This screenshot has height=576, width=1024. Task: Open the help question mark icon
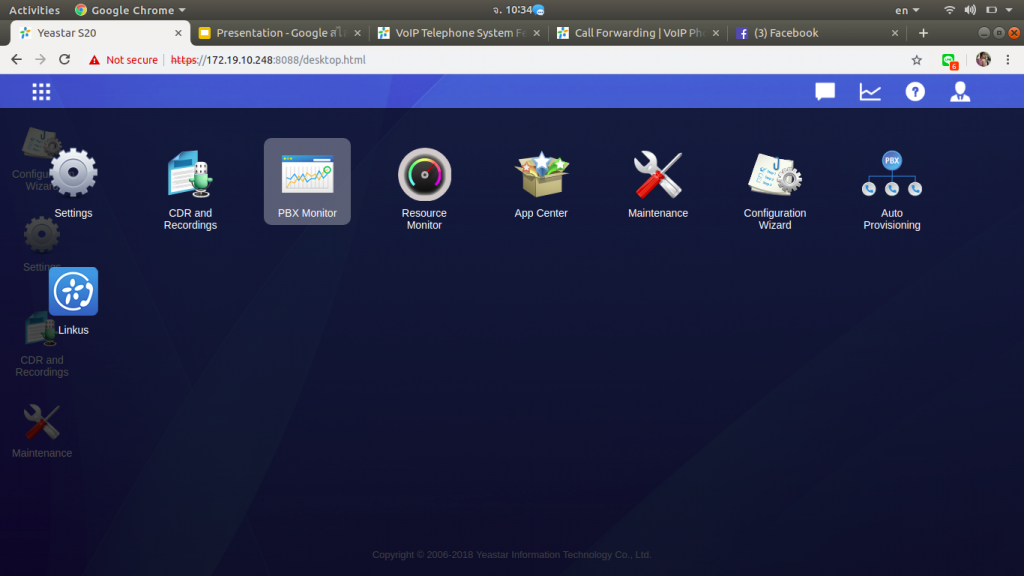click(915, 91)
